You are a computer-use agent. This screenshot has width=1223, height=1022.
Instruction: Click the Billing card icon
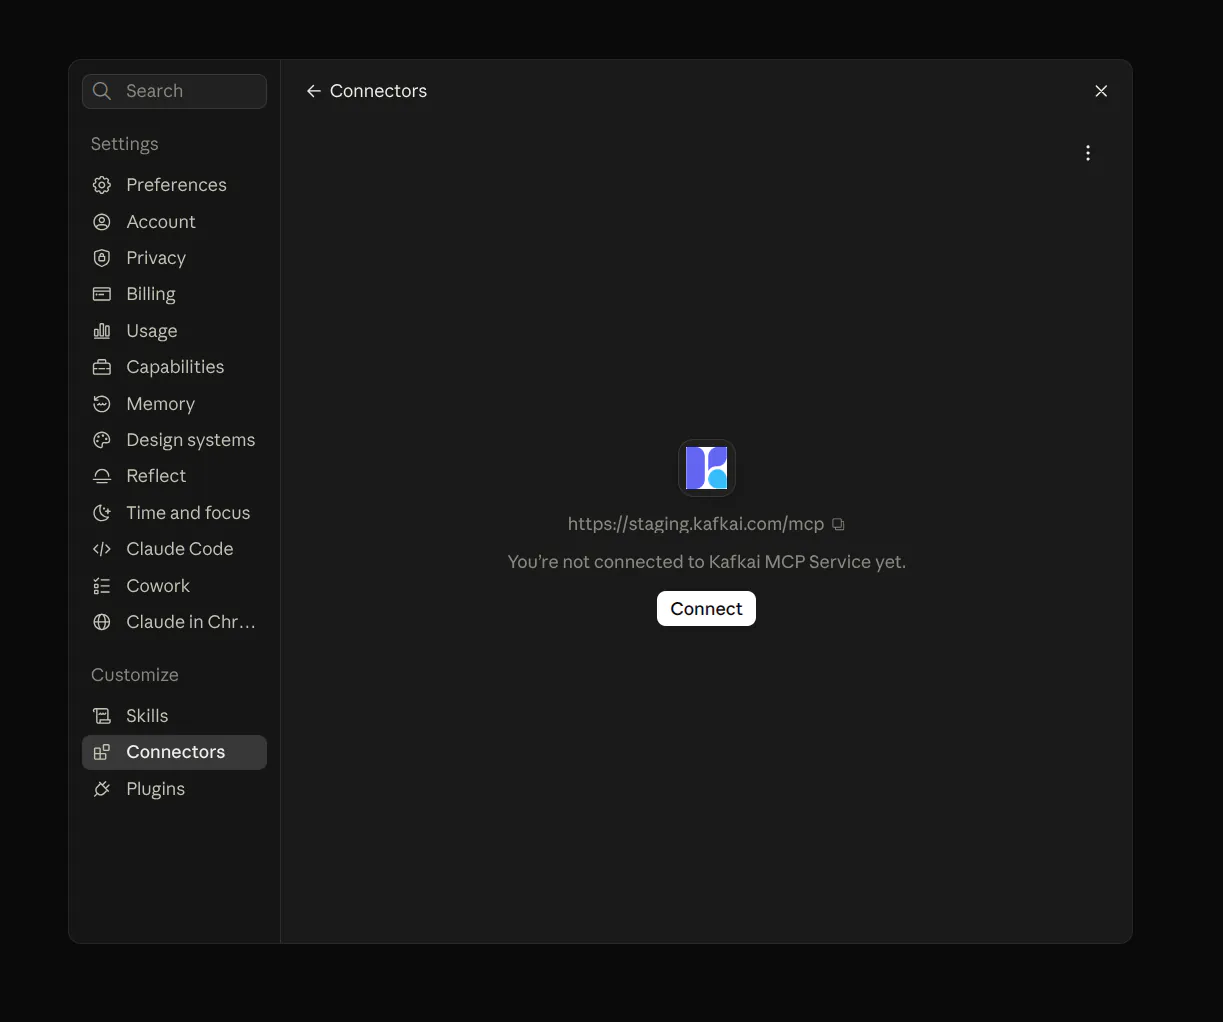tap(102, 294)
